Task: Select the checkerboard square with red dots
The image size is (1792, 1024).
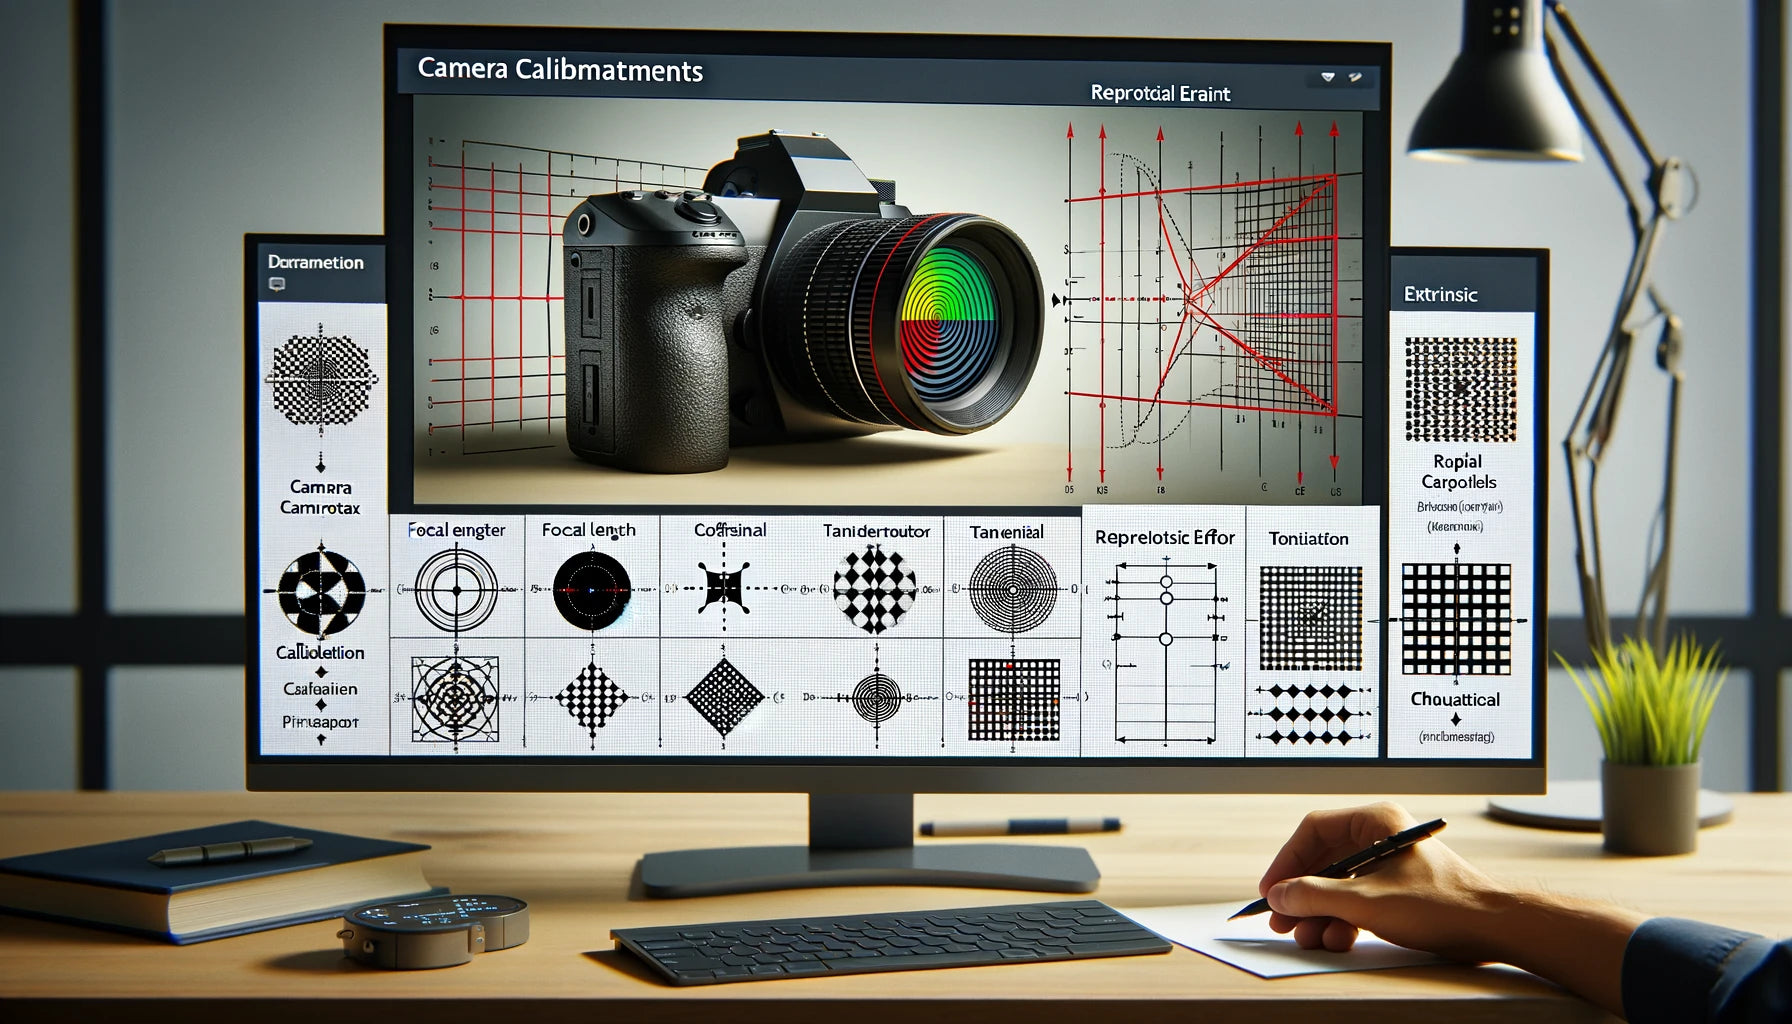Action: coord(1013,699)
